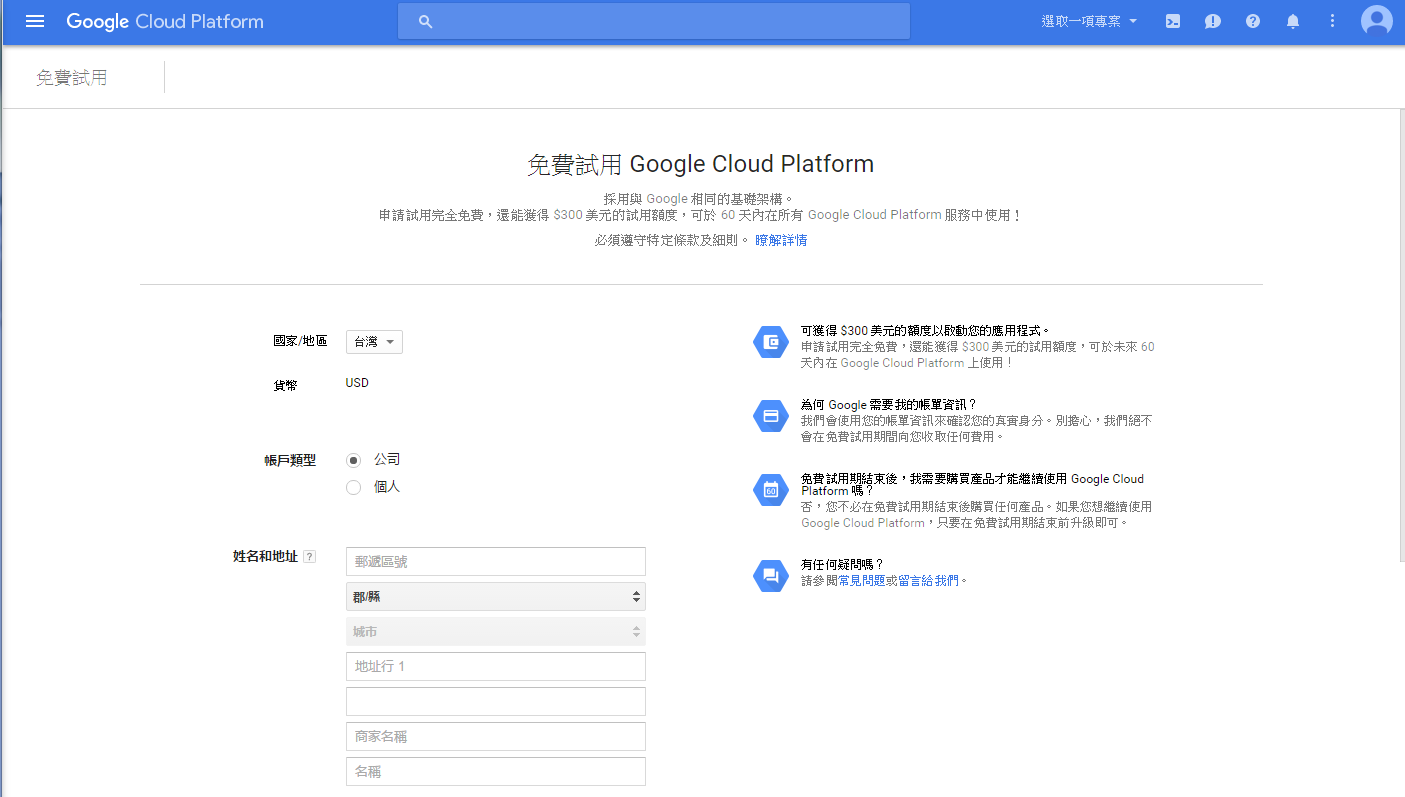Open the 留言給我們 contact link
Image resolution: width=1405 pixels, height=797 pixels.
coord(928,580)
